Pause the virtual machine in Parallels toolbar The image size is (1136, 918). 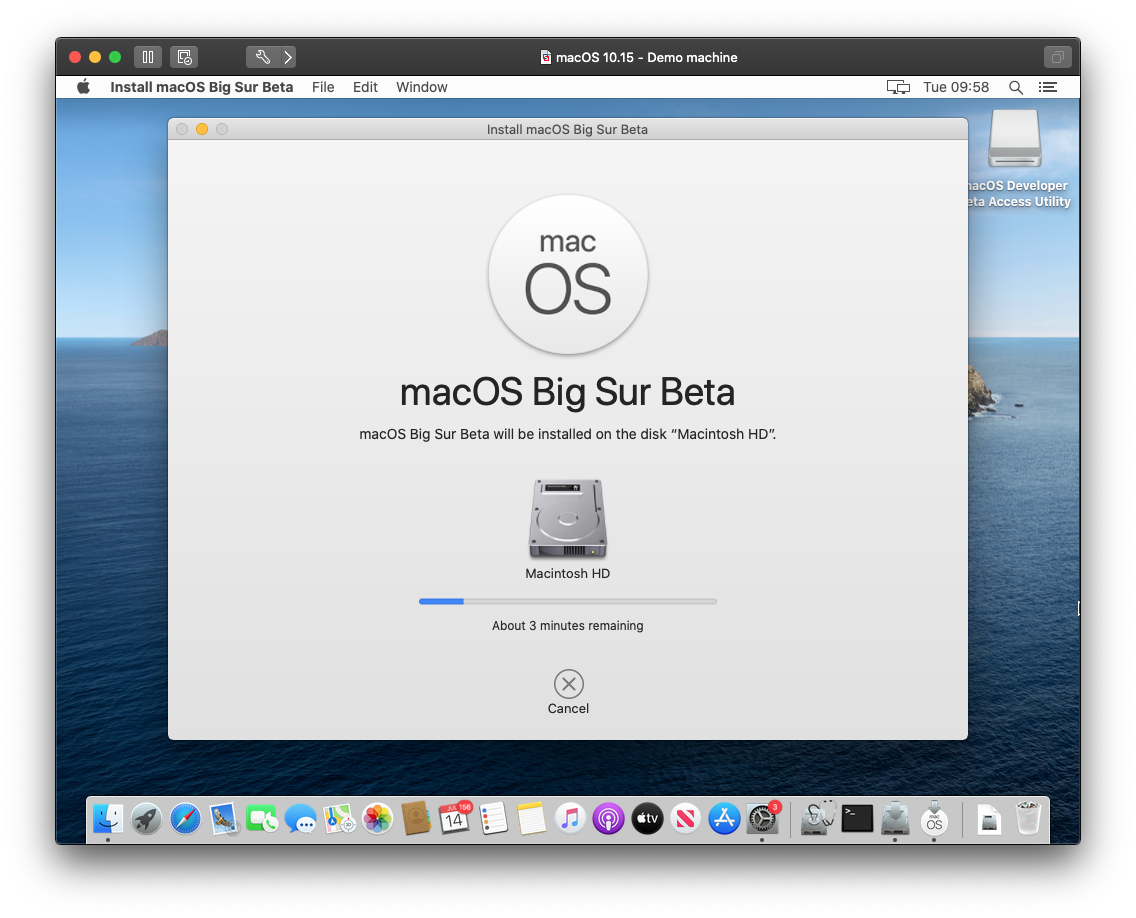148,57
